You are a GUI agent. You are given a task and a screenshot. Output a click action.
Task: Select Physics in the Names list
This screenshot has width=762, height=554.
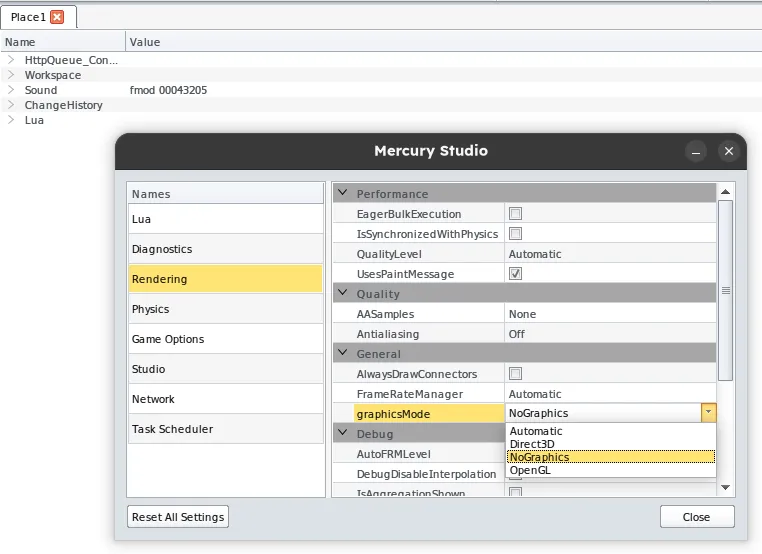click(225, 309)
